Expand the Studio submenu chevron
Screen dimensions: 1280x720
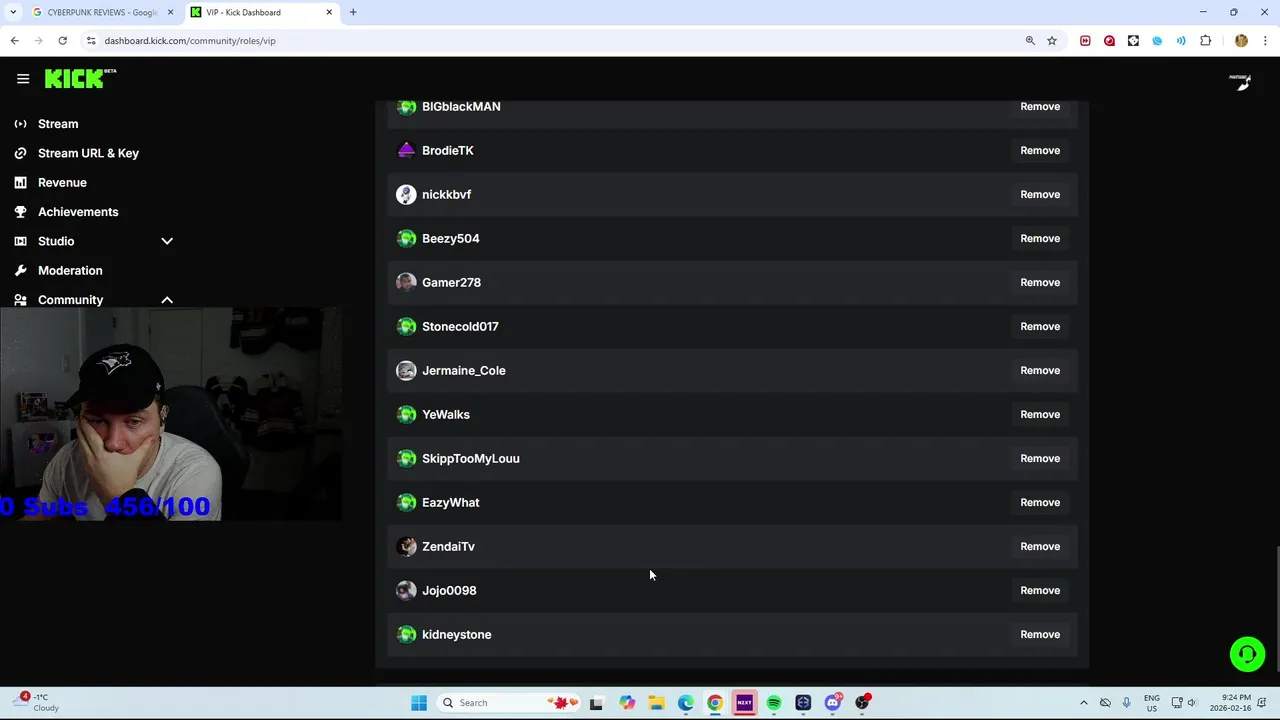167,241
